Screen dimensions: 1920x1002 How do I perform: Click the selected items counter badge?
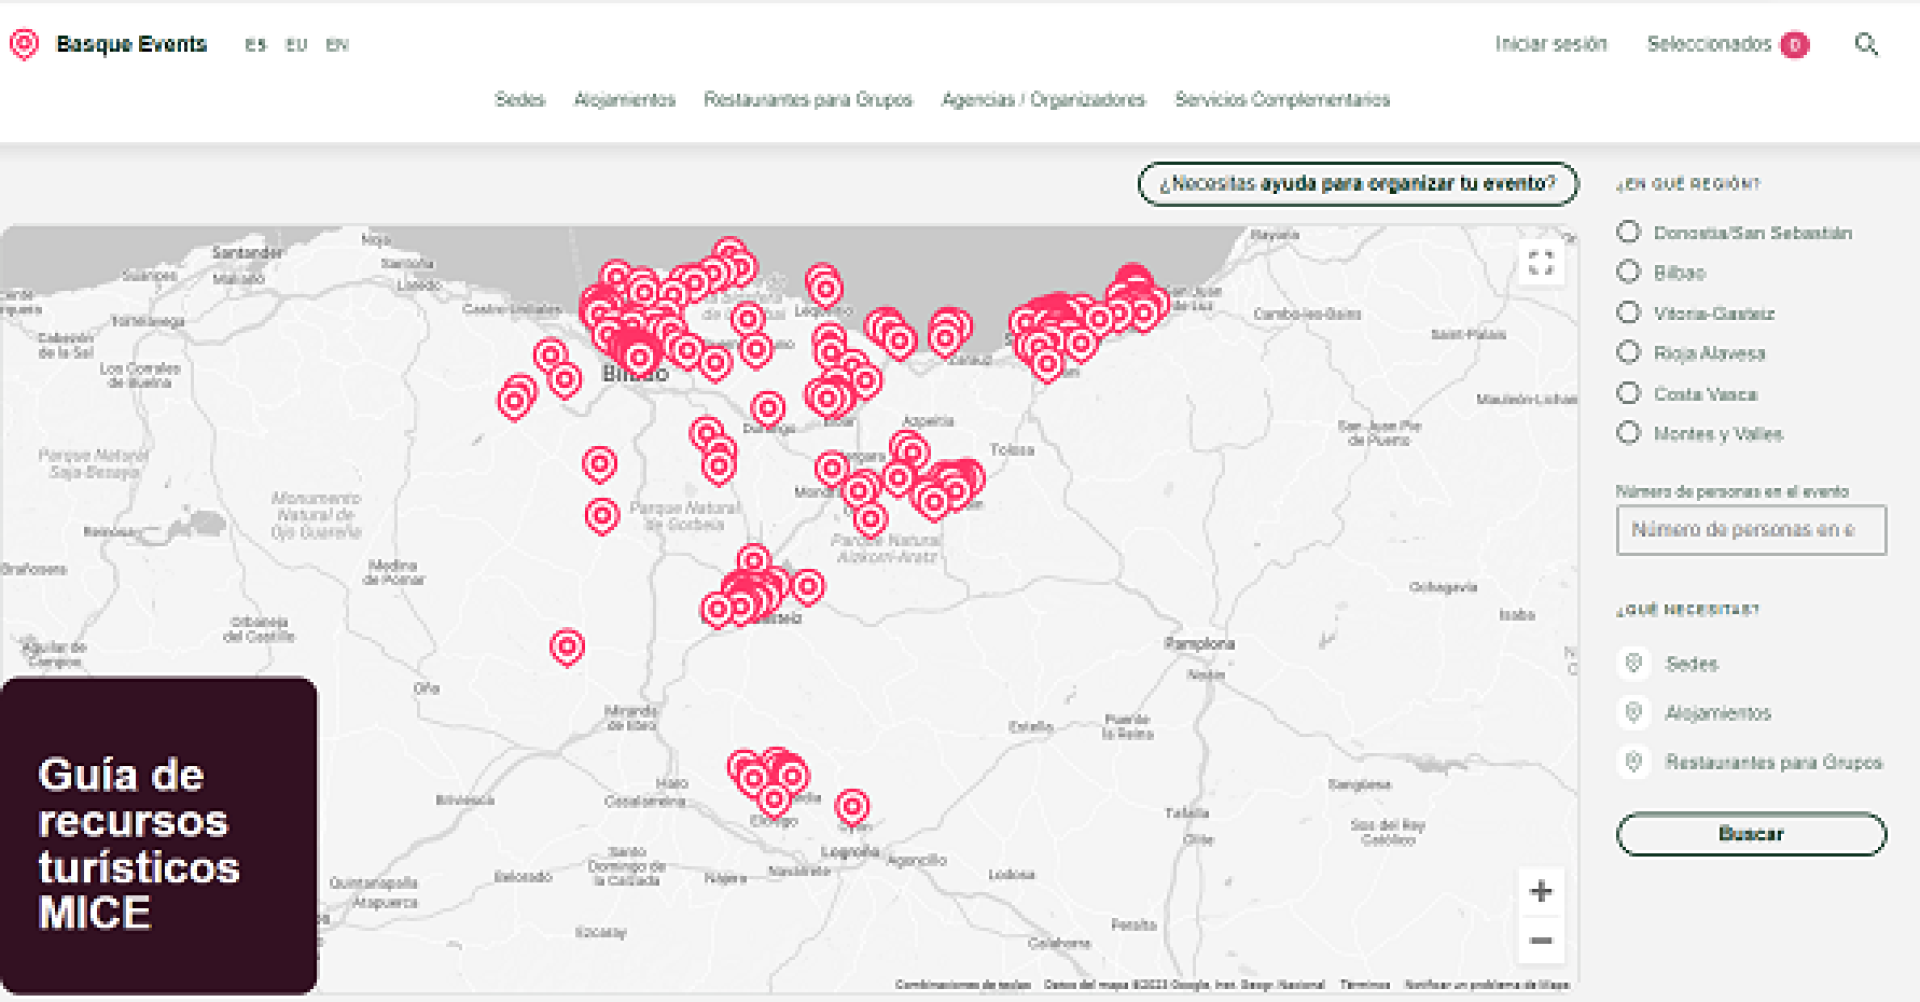click(x=1795, y=45)
